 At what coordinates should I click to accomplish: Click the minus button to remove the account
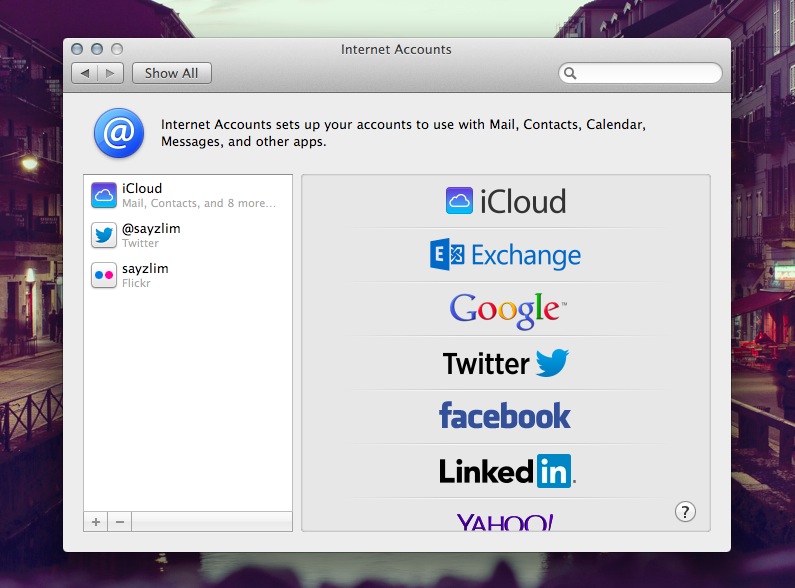pyautogui.click(x=120, y=522)
